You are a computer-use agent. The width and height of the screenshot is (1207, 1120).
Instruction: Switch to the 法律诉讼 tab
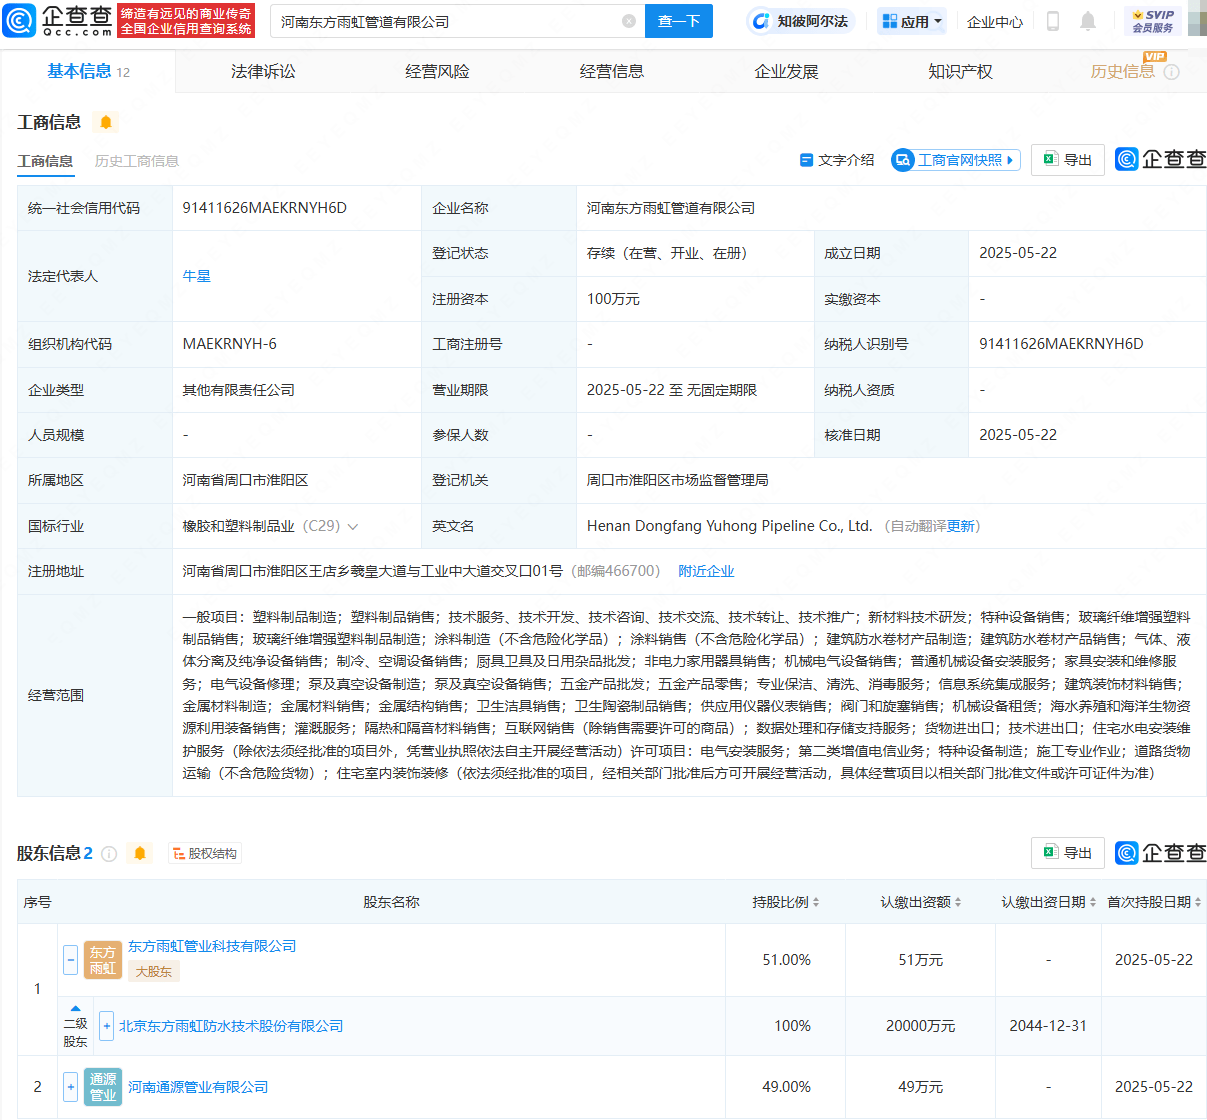263,72
